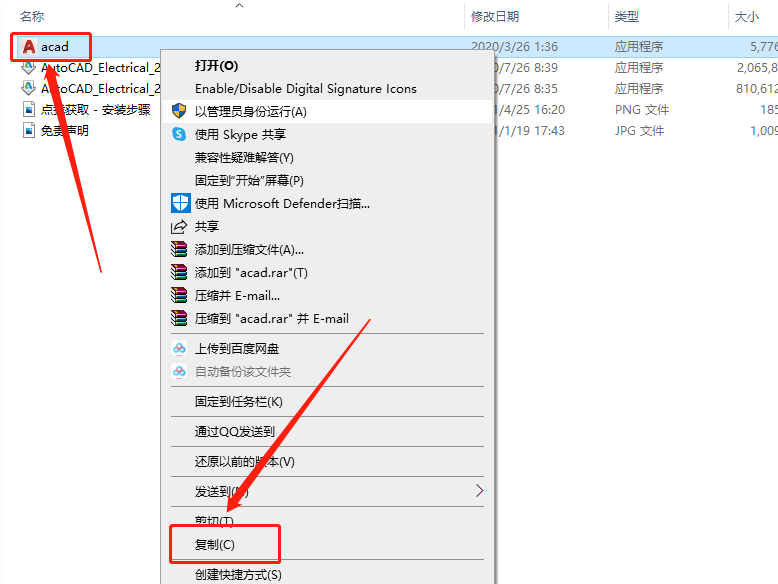Click the 免责声明 JPG file icon

click(x=29, y=130)
